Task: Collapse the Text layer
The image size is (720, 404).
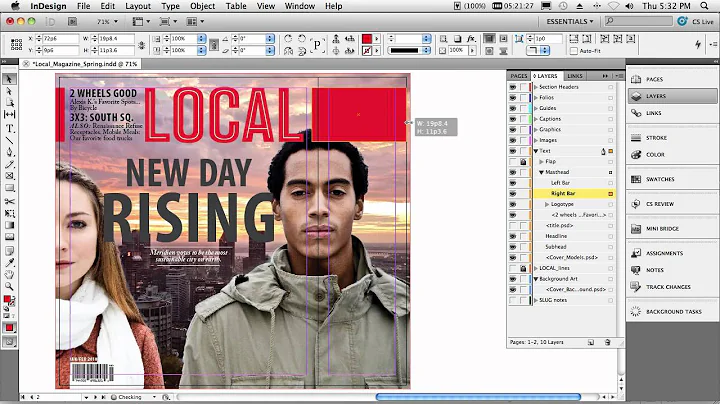Action: [x=535, y=151]
